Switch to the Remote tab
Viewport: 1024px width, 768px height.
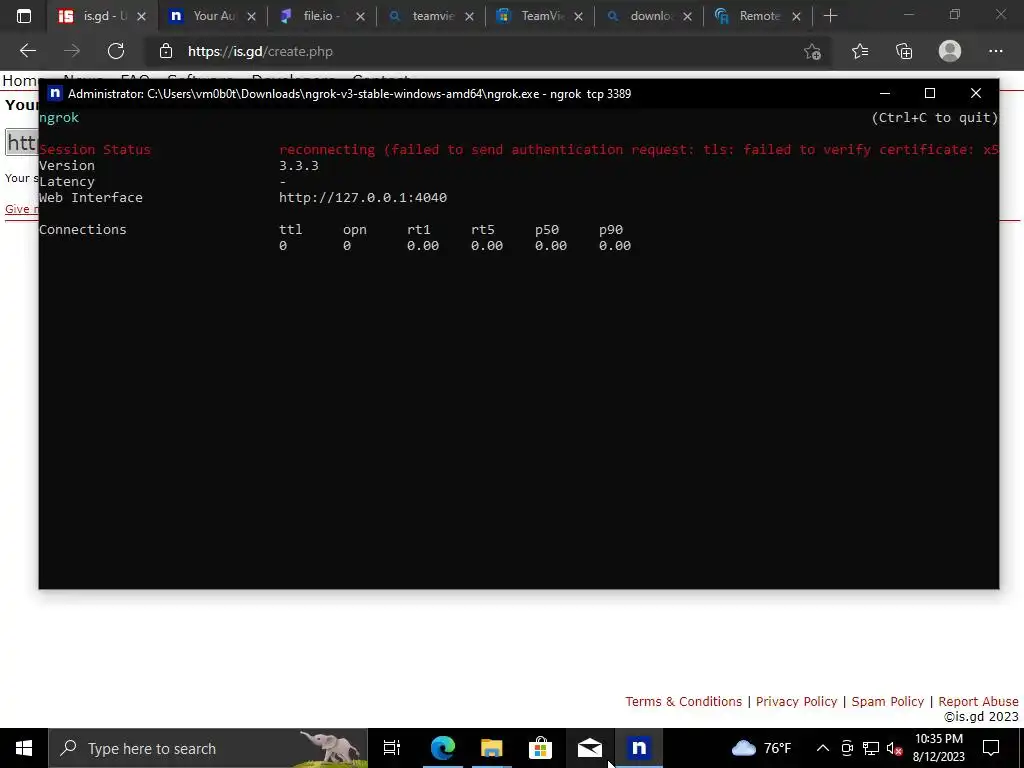click(756, 16)
